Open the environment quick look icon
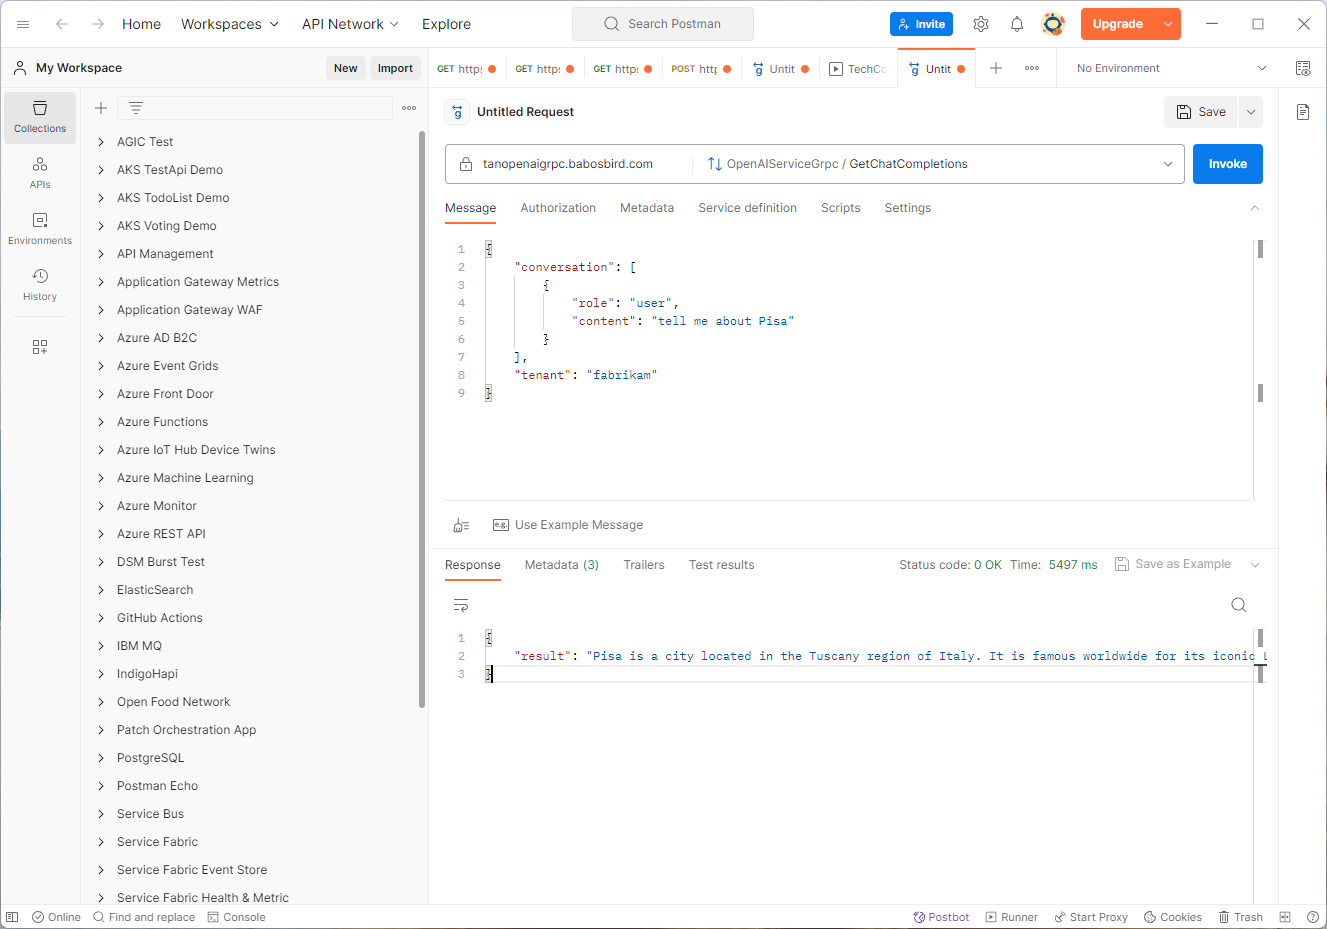Image resolution: width=1327 pixels, height=929 pixels. point(1303,68)
